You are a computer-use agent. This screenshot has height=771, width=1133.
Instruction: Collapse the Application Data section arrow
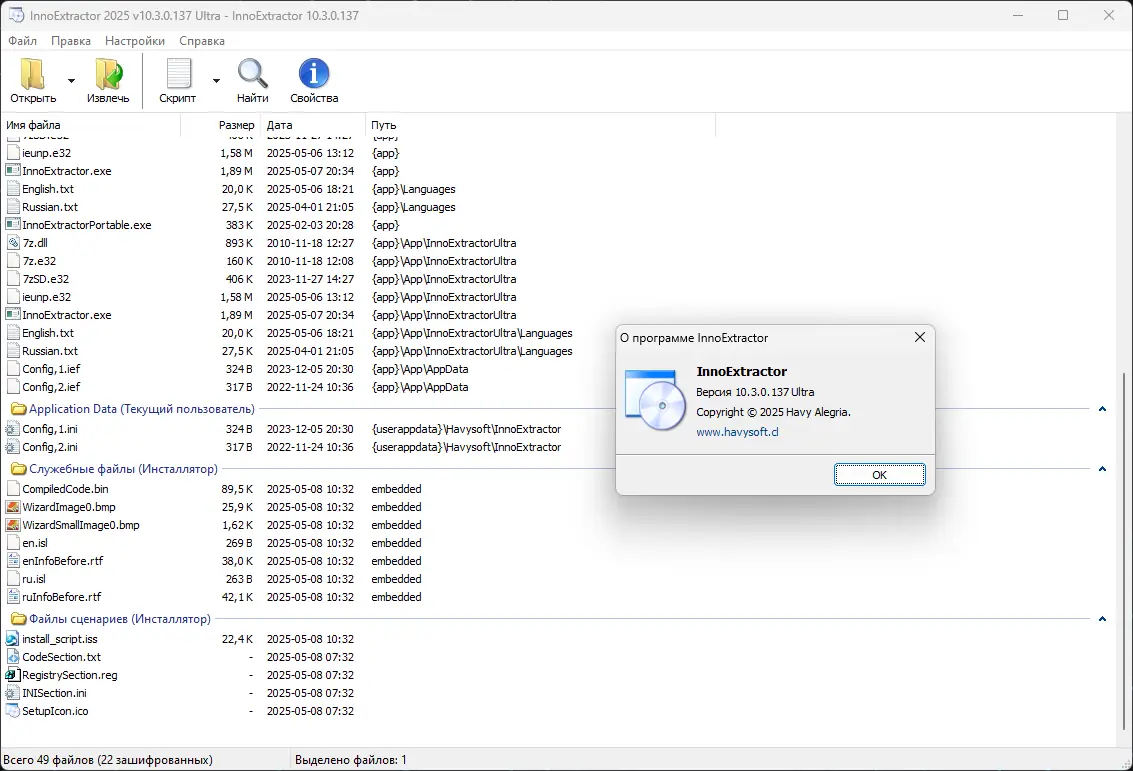tap(1102, 410)
